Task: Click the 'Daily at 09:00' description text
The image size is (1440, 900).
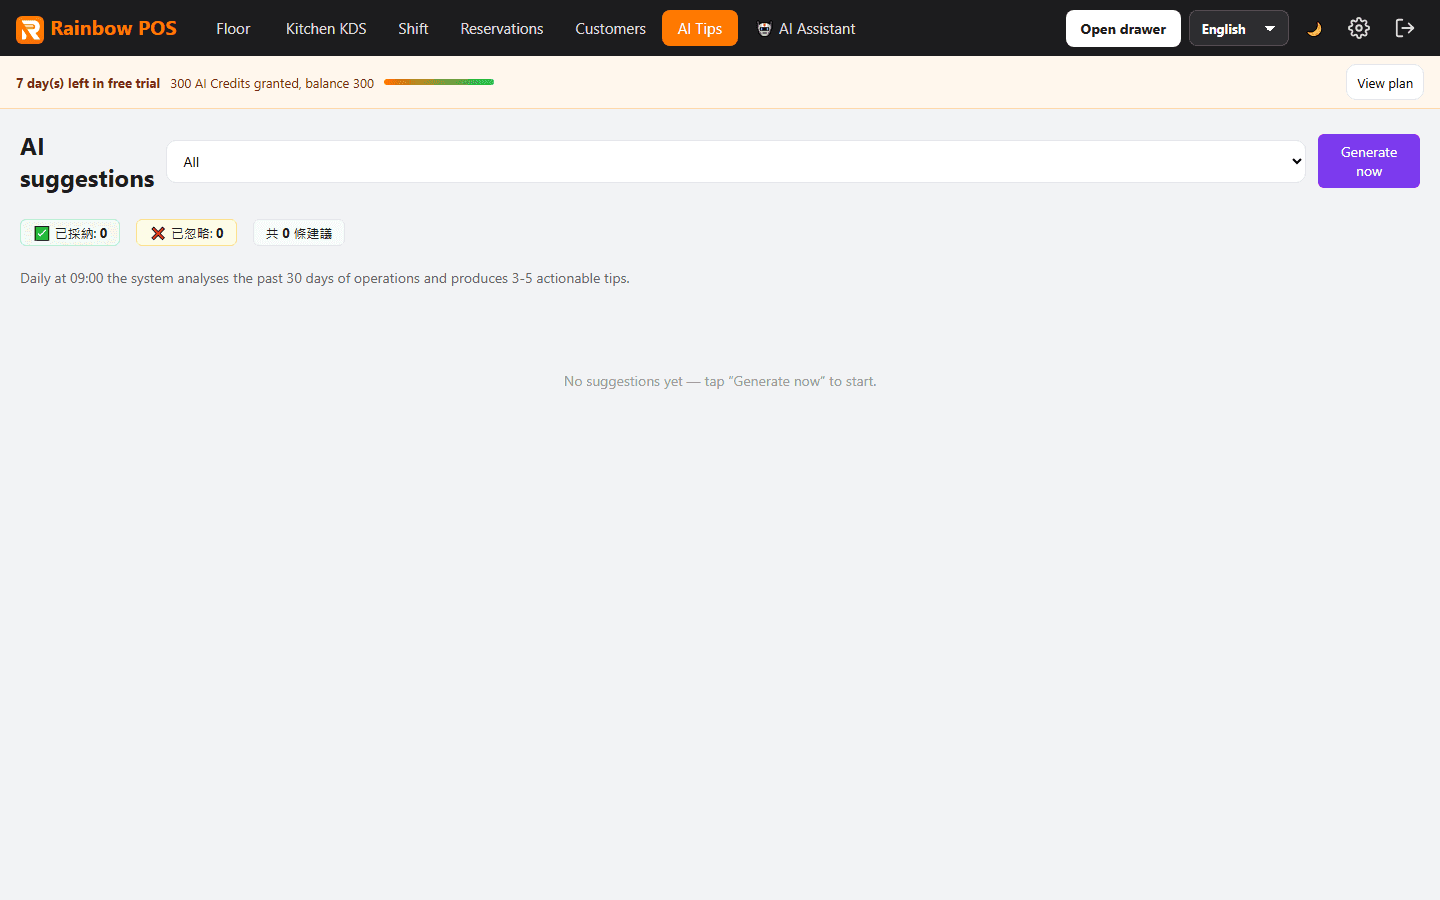Action: (x=325, y=278)
